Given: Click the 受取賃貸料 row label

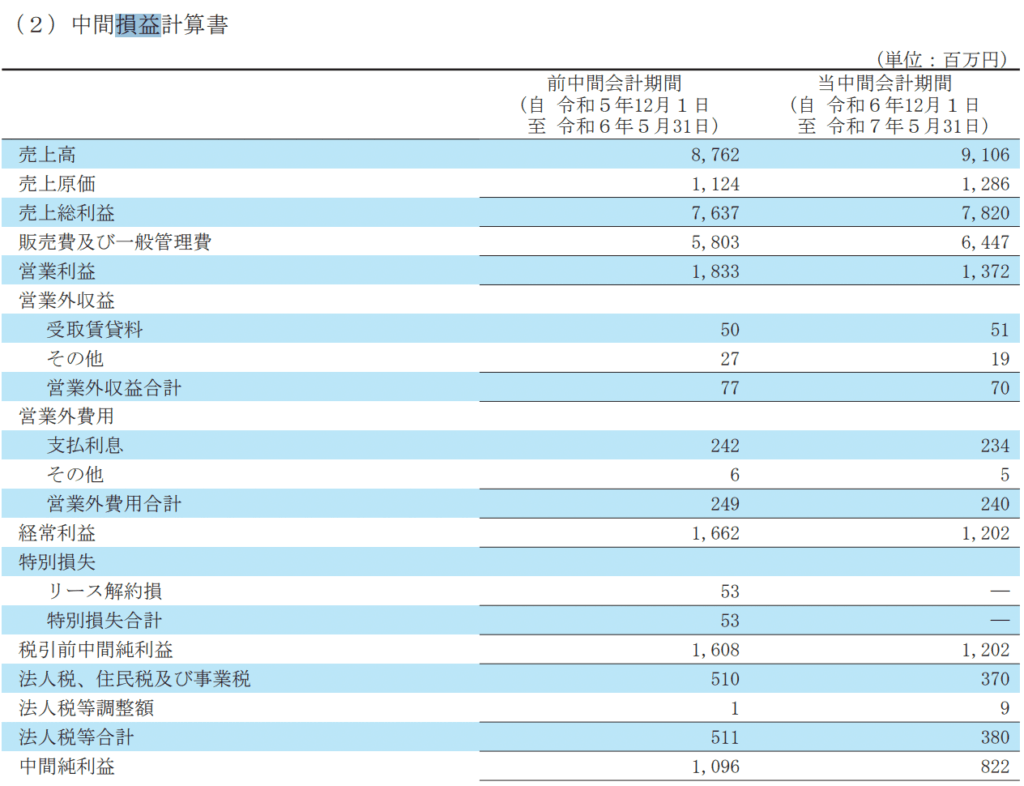Looking at the screenshot, I should [x=94, y=329].
